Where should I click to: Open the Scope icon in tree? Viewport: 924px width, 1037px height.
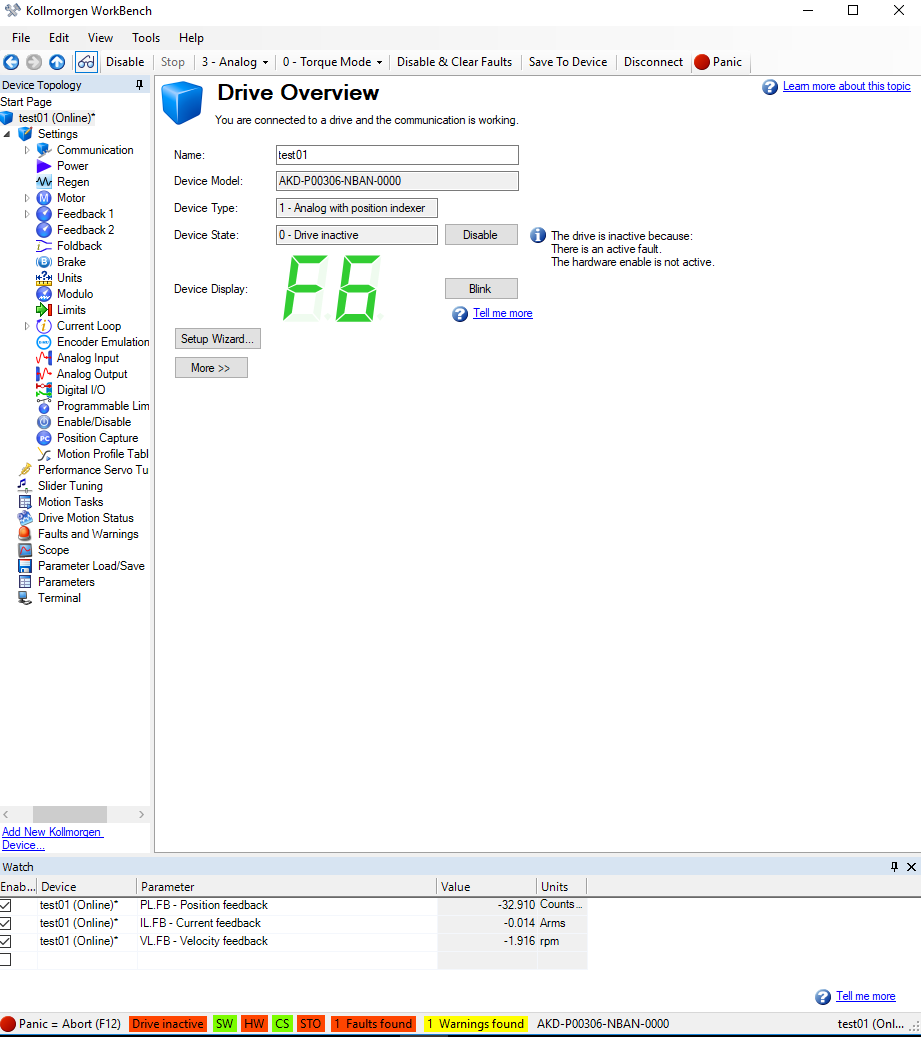click(25, 550)
